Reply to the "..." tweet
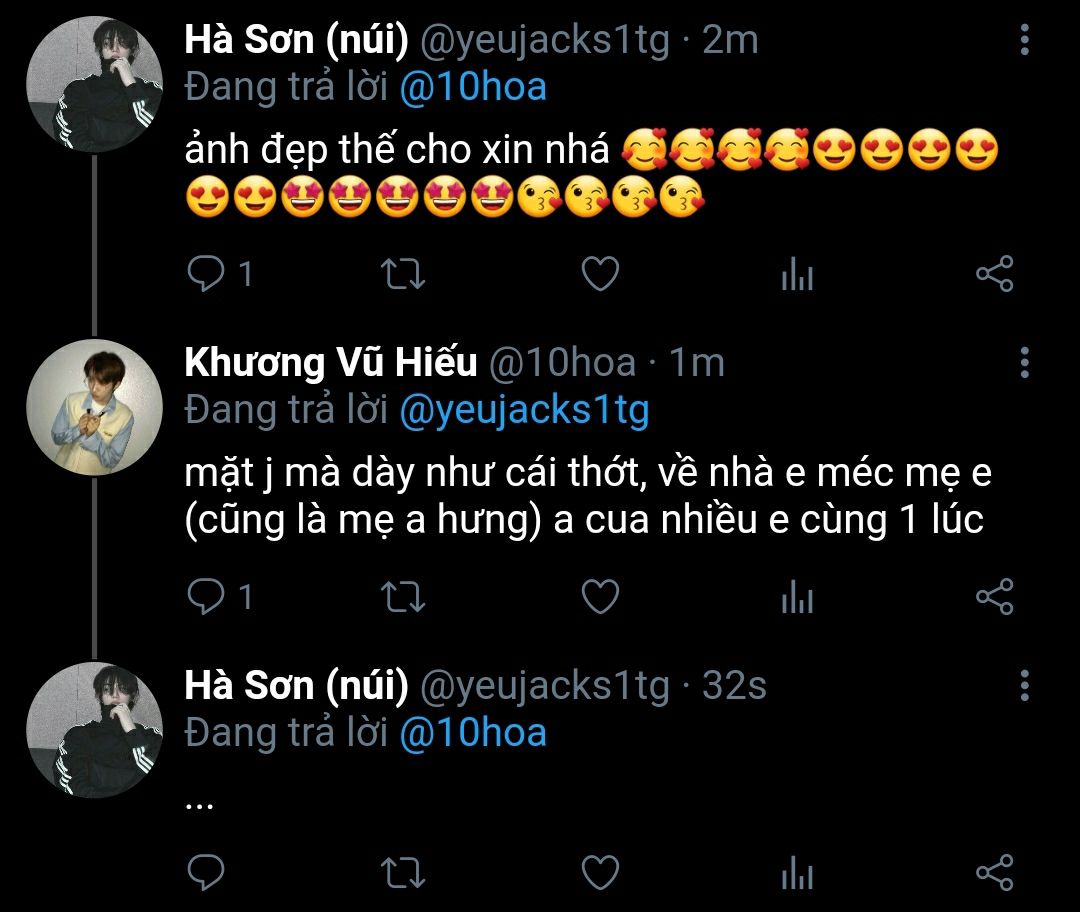Screen dimensions: 1080x912 207,873
